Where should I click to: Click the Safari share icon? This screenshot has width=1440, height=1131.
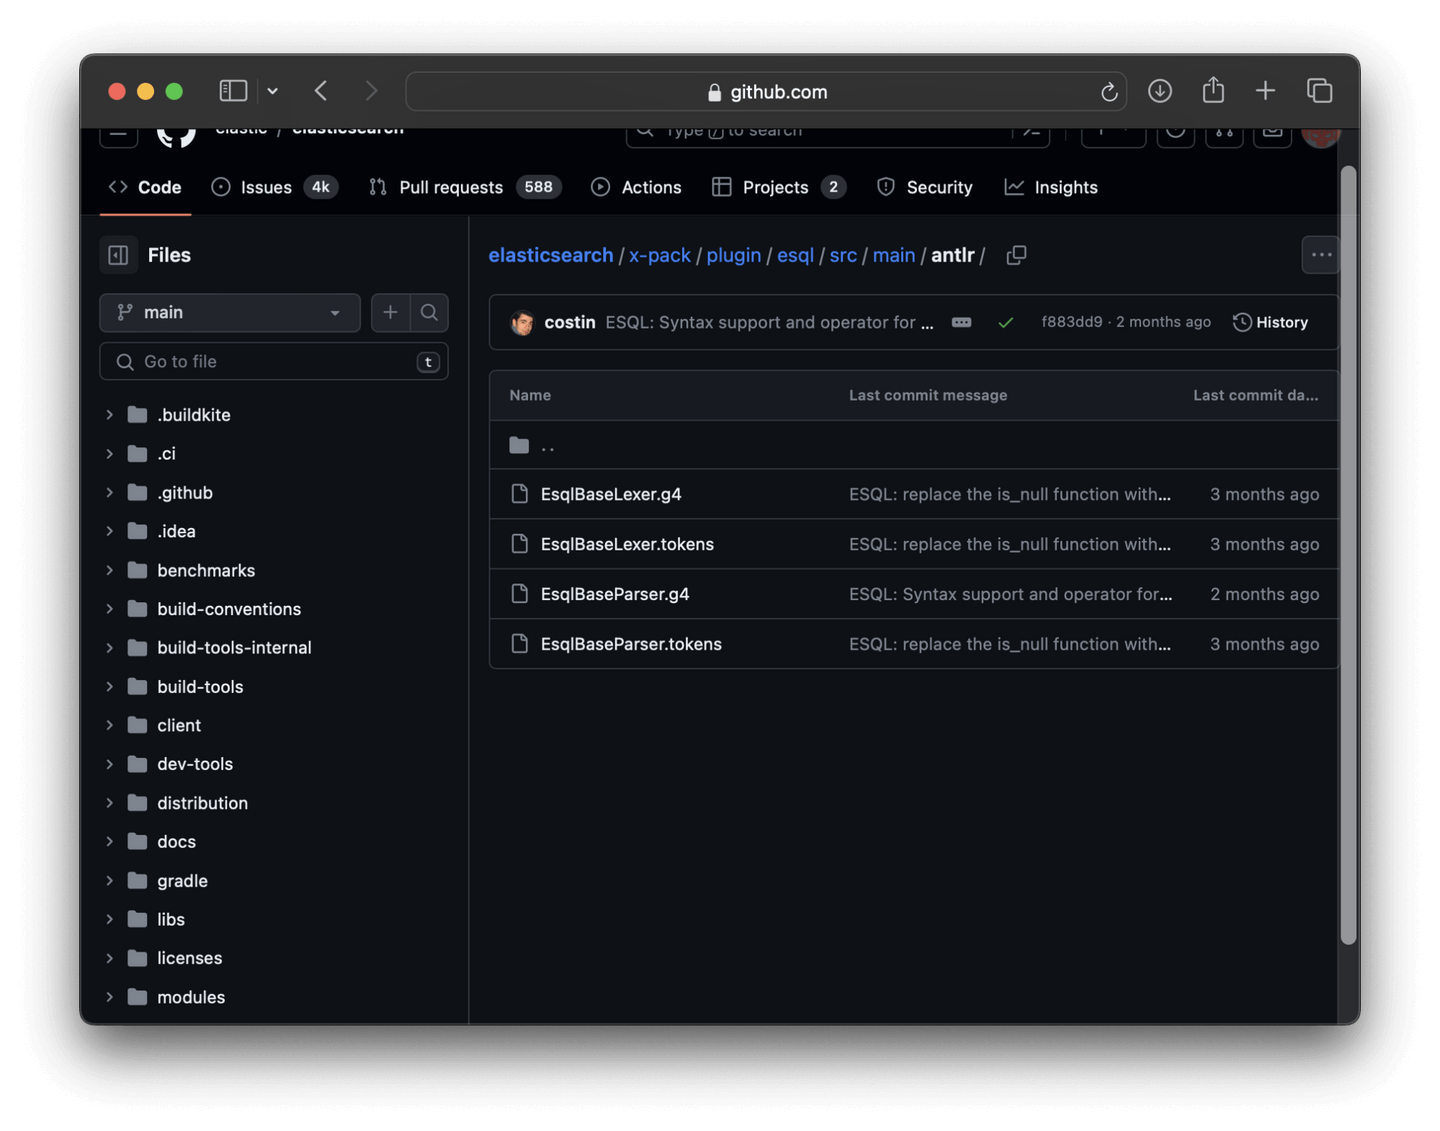[x=1213, y=91]
